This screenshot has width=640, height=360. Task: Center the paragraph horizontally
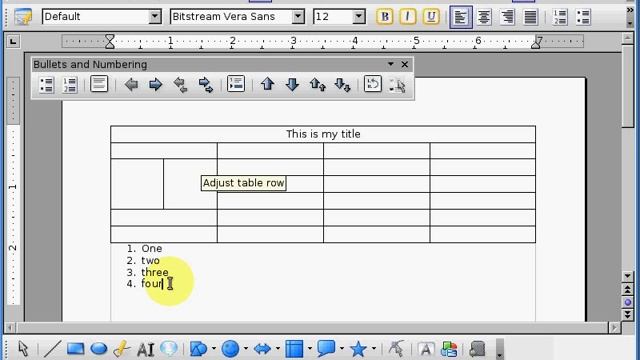click(484, 17)
